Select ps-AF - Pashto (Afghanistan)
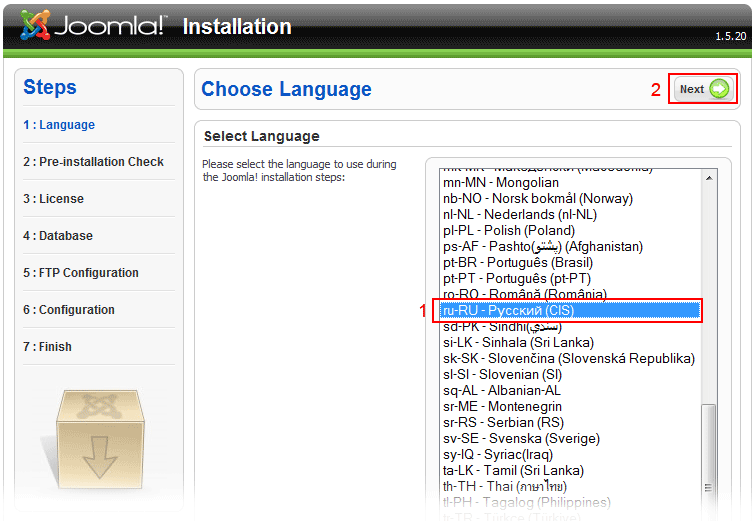Image resolution: width=756 pixels, height=521 pixels. point(571,246)
